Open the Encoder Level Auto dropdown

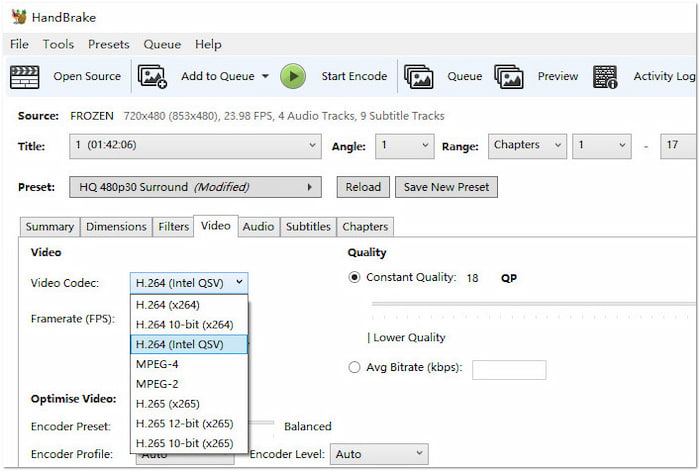(x=379, y=454)
